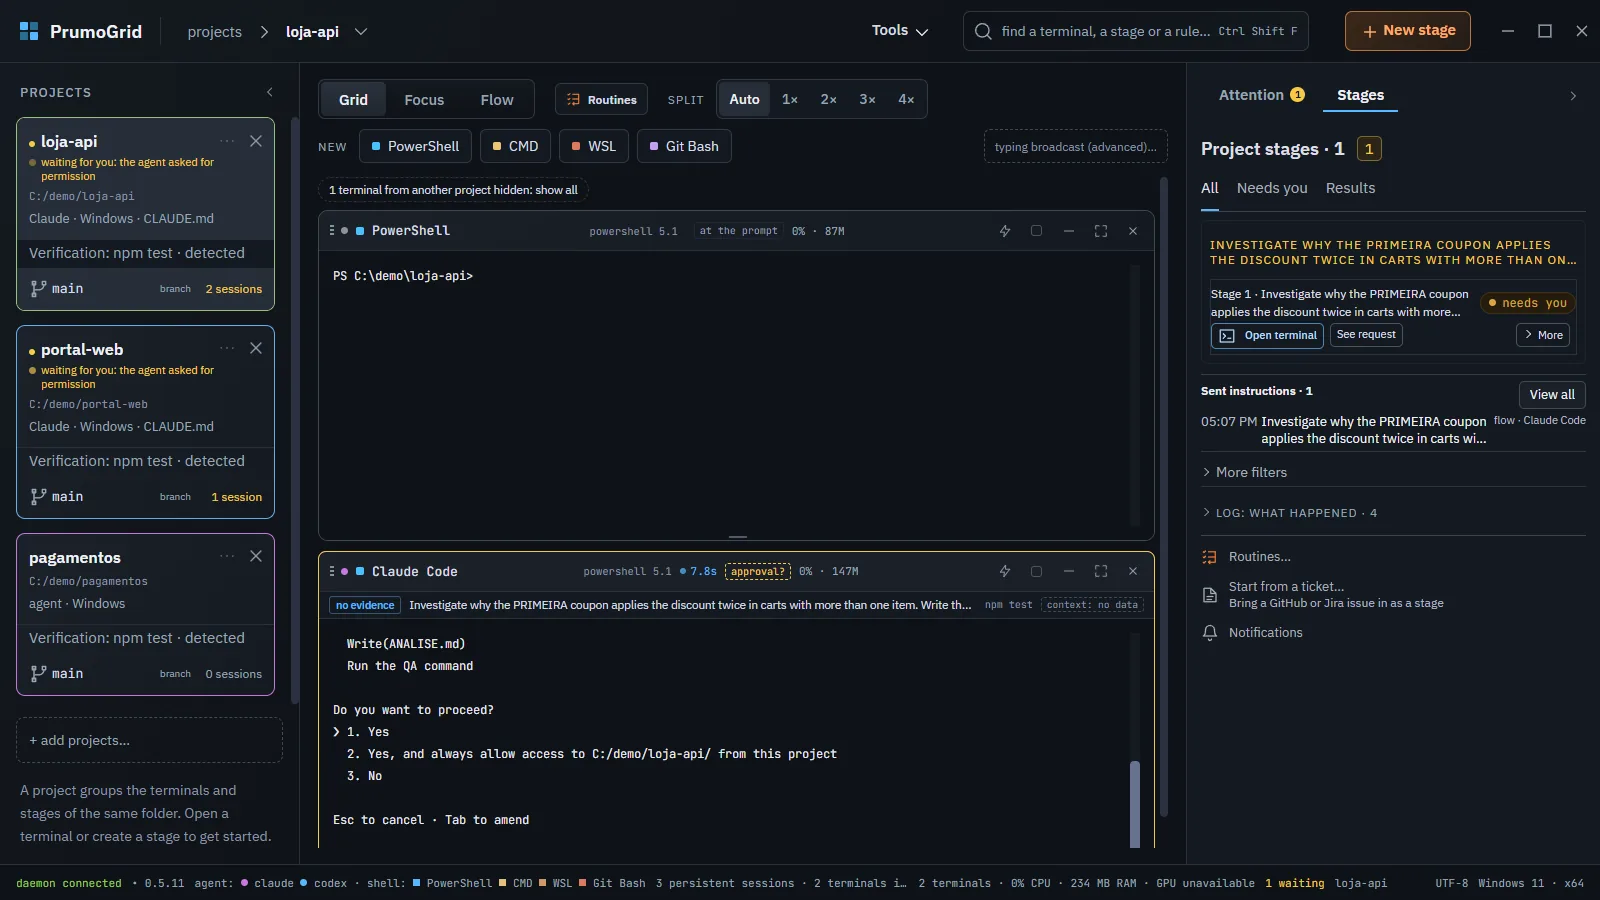This screenshot has width=1600, height=900.
Task: Close the PowerShell terminal pane
Action: click(1133, 231)
